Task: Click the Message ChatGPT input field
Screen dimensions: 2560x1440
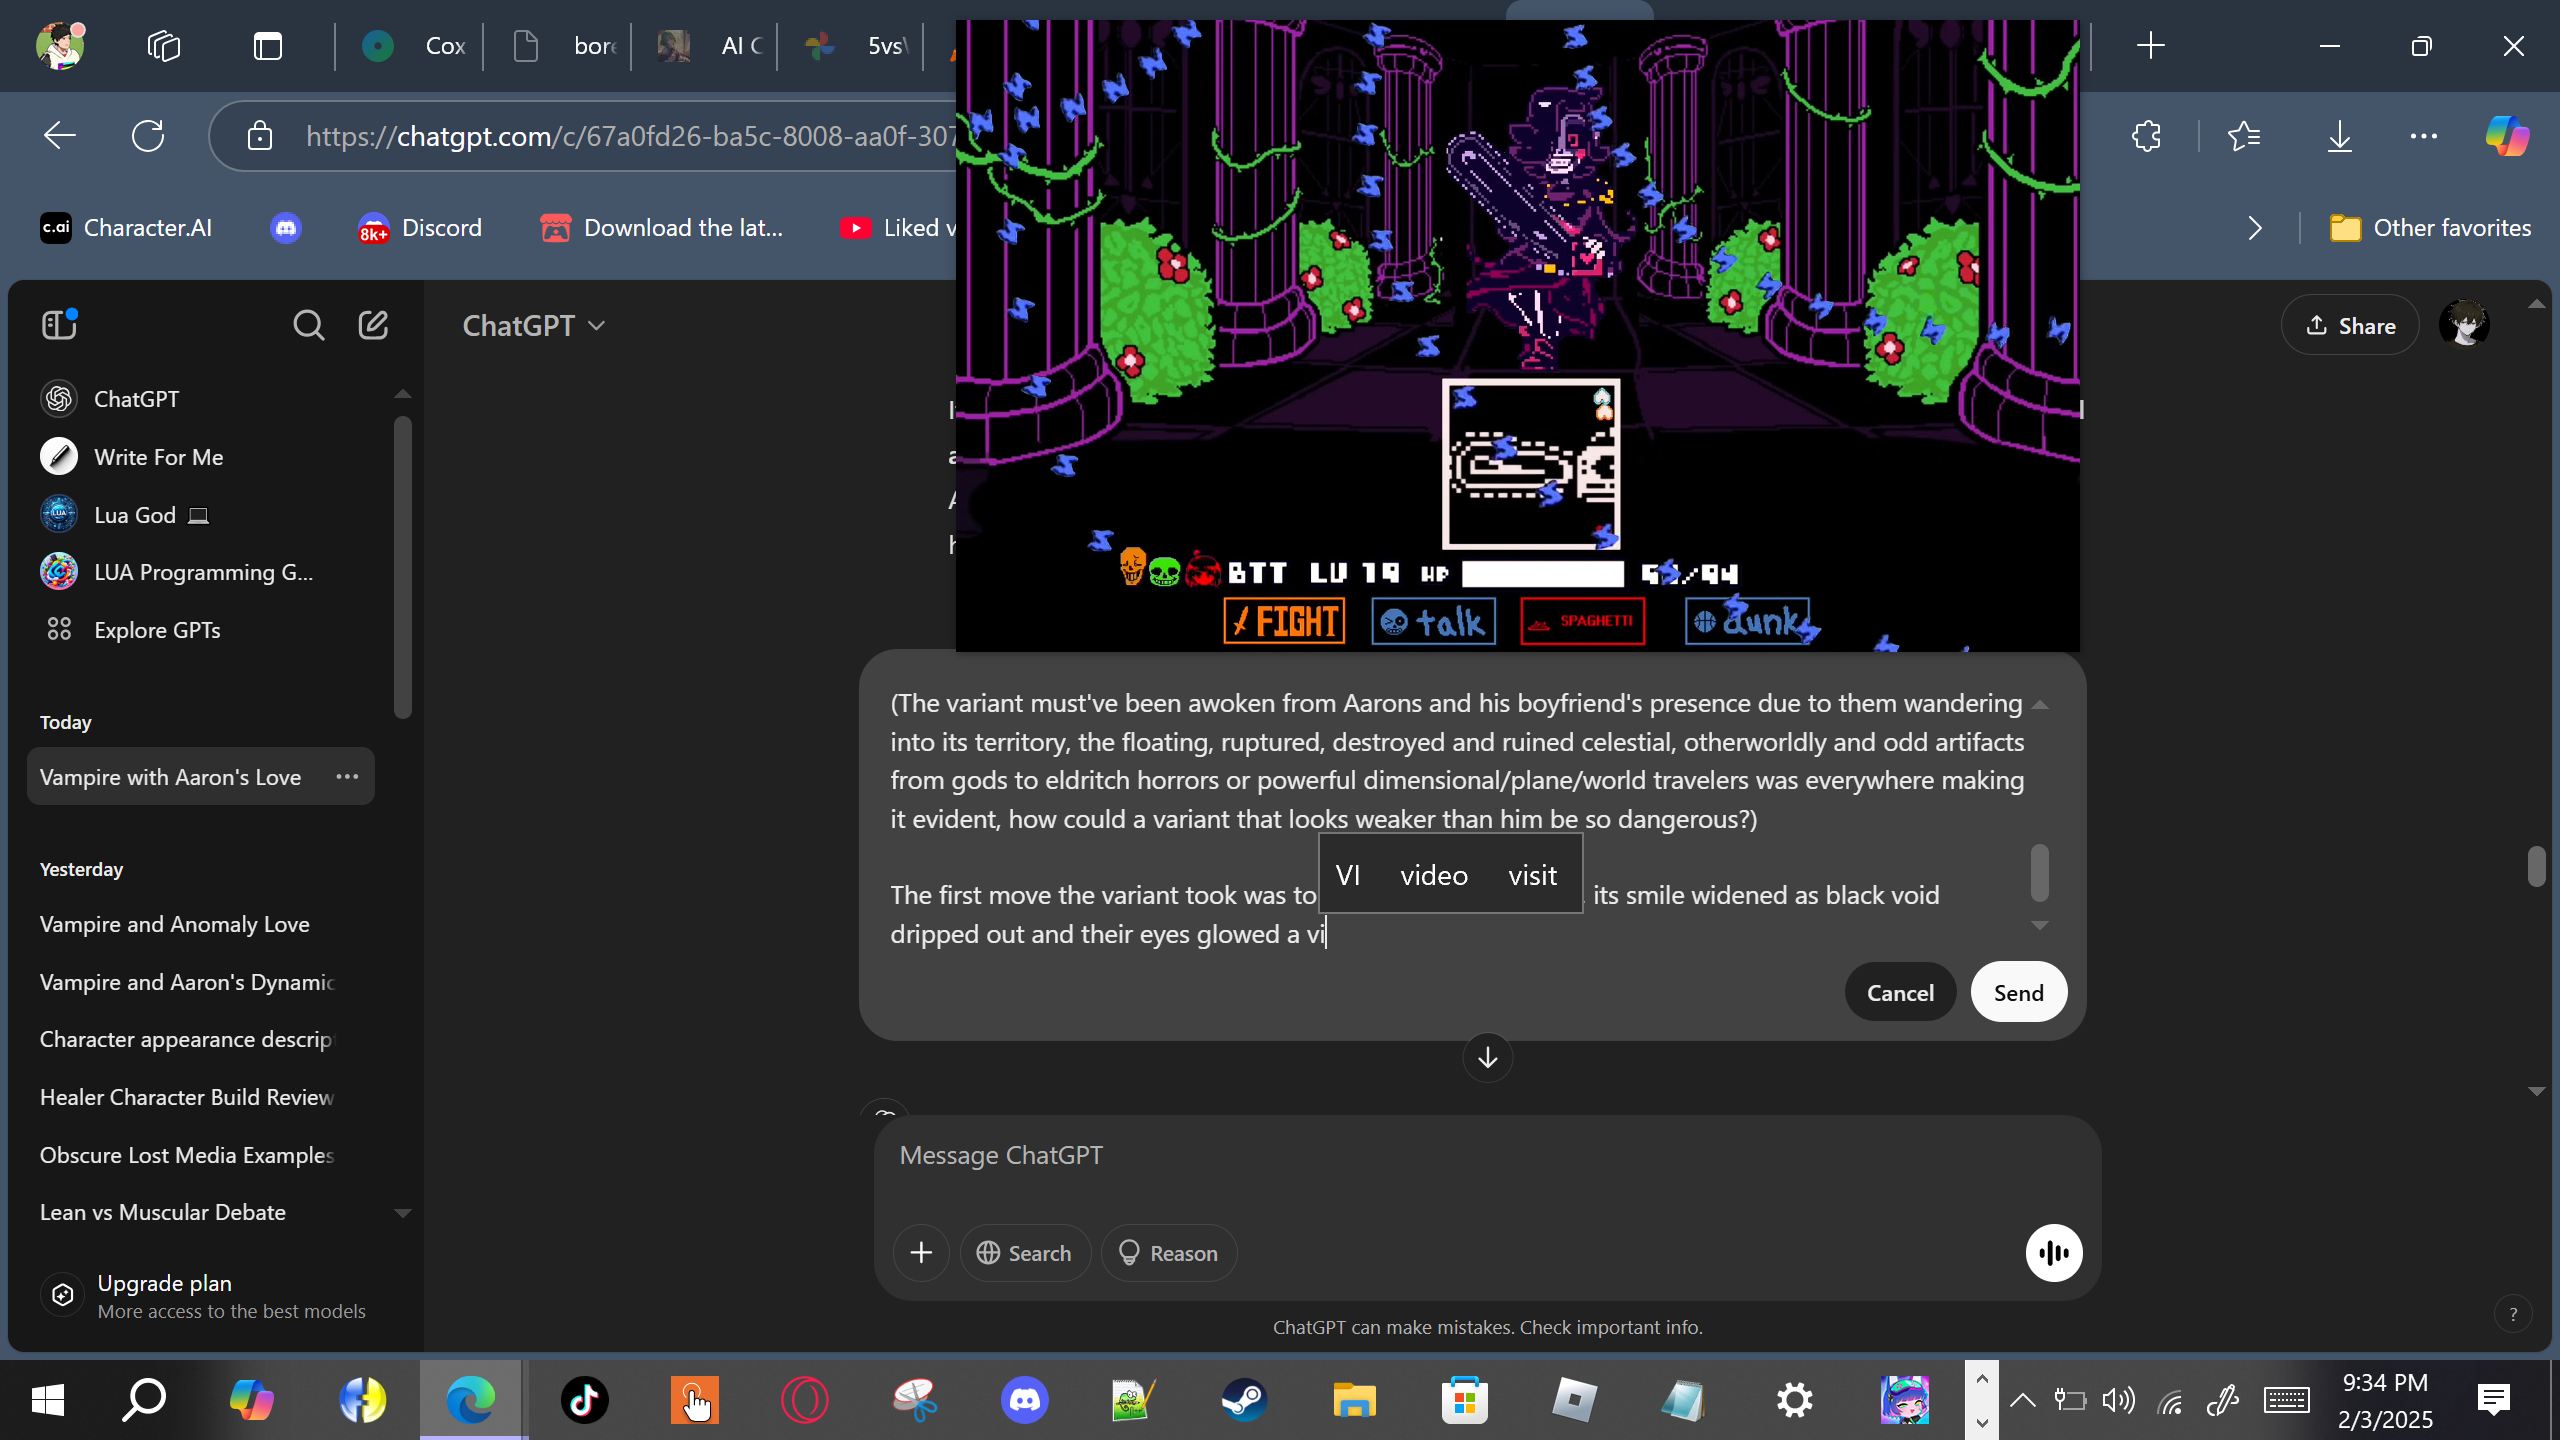Action: click(x=1487, y=1155)
